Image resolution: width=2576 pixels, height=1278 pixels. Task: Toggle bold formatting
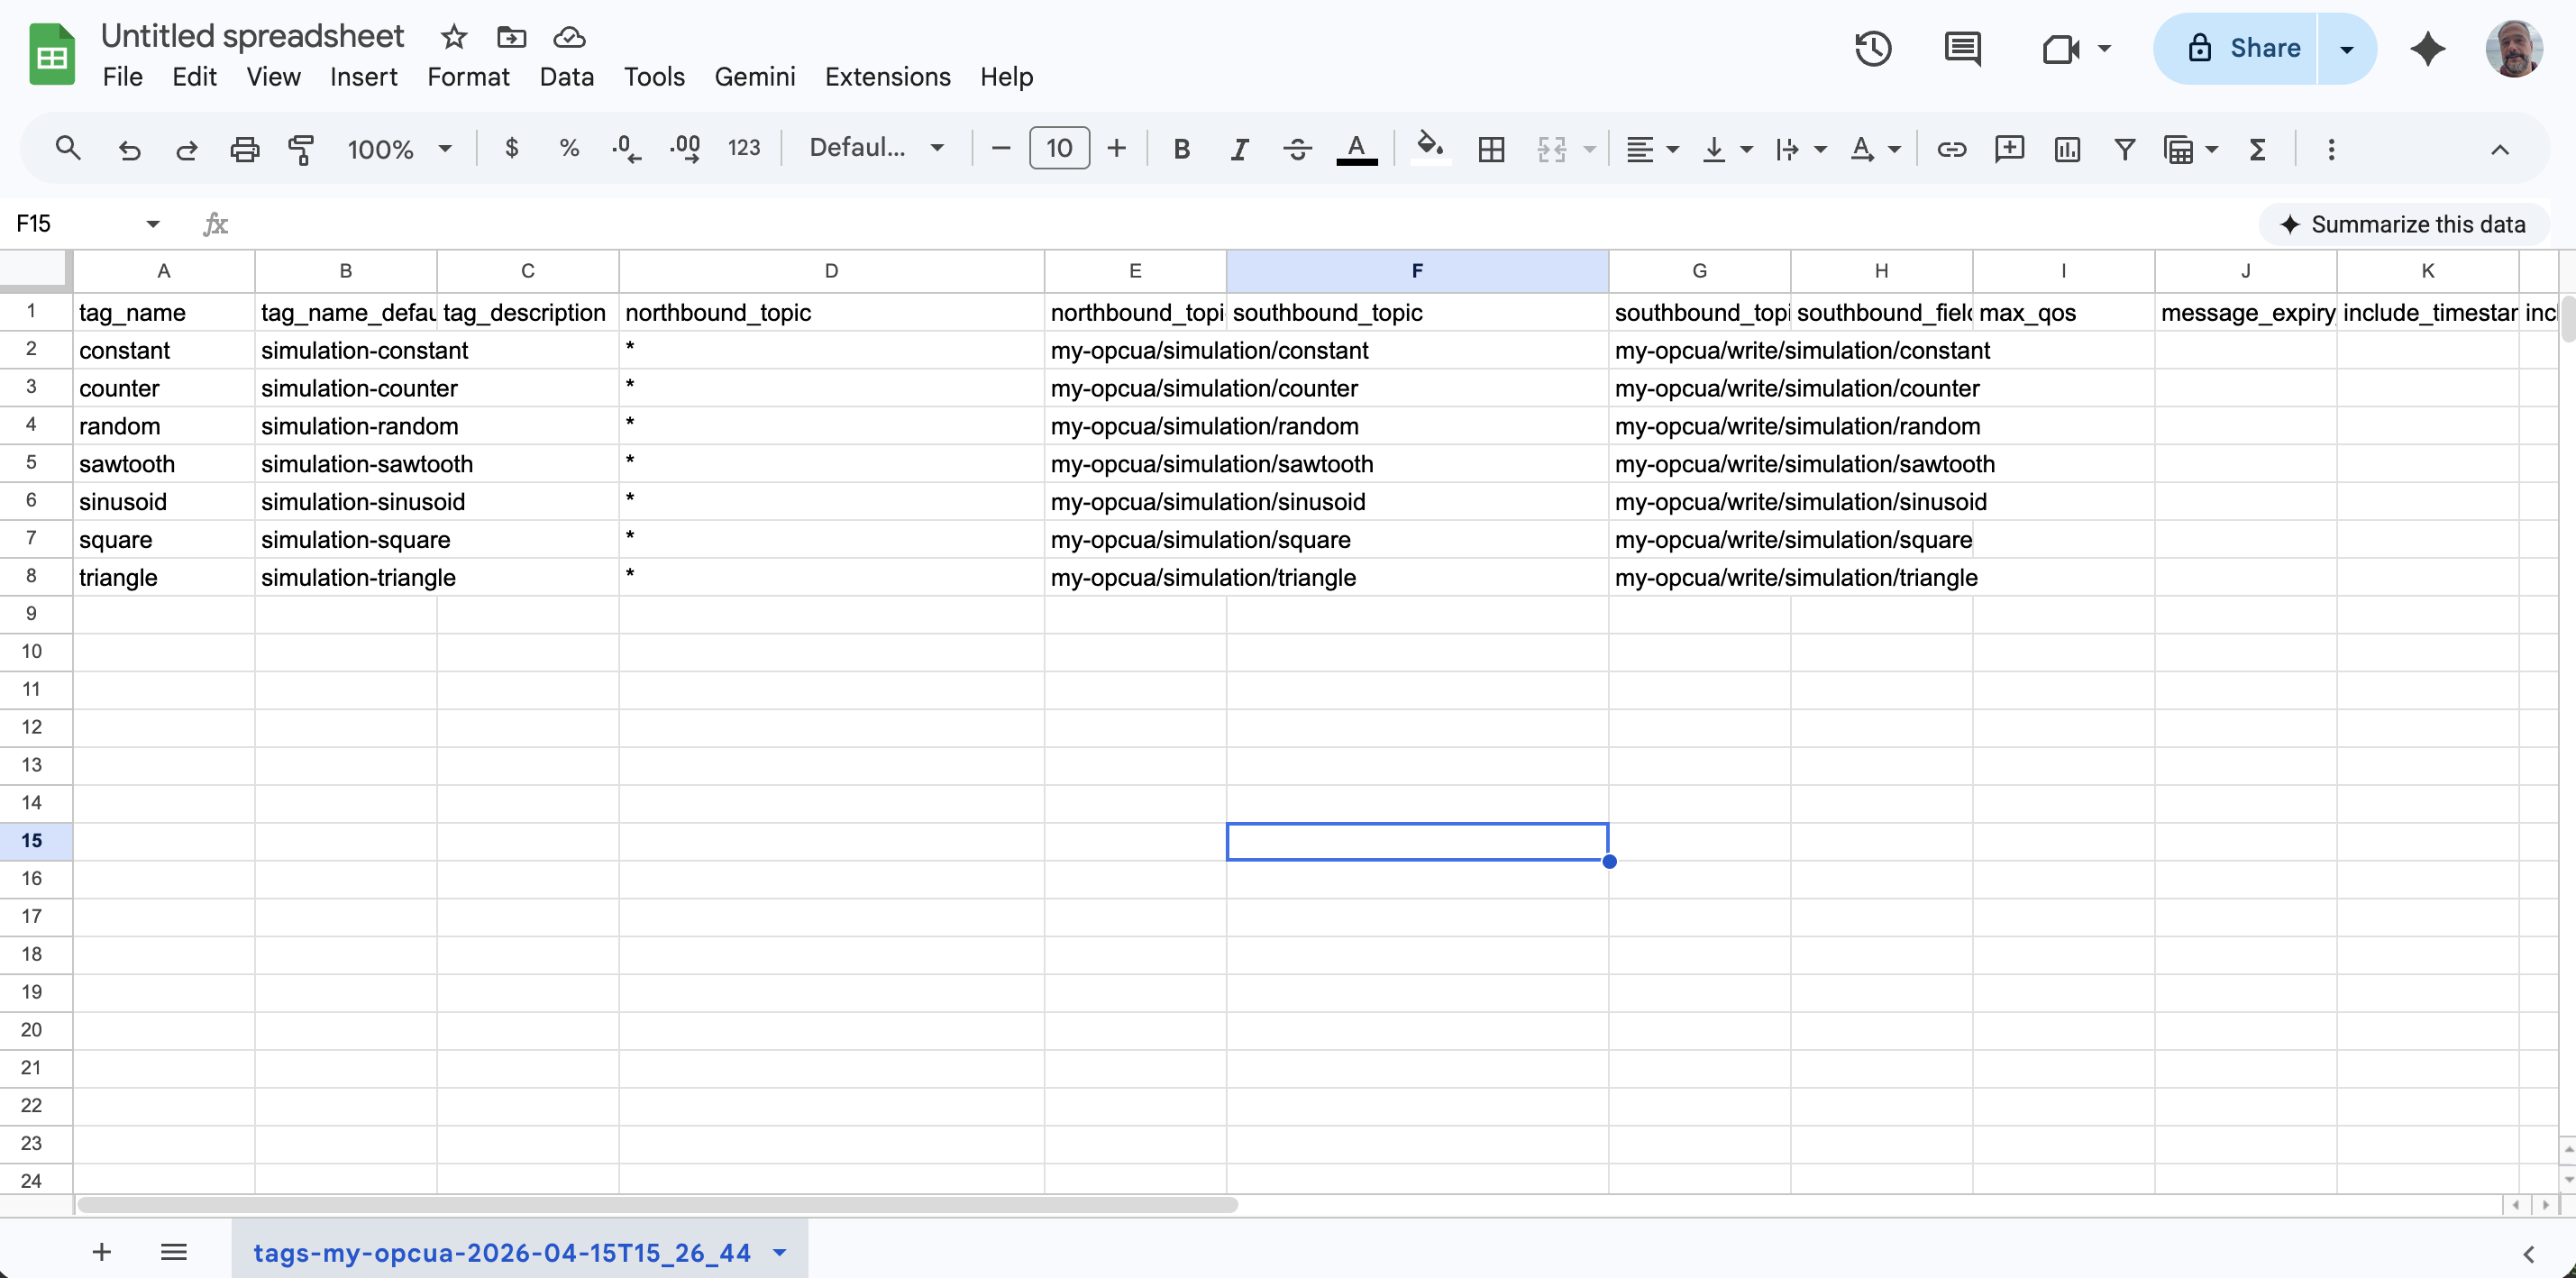pos(1181,149)
